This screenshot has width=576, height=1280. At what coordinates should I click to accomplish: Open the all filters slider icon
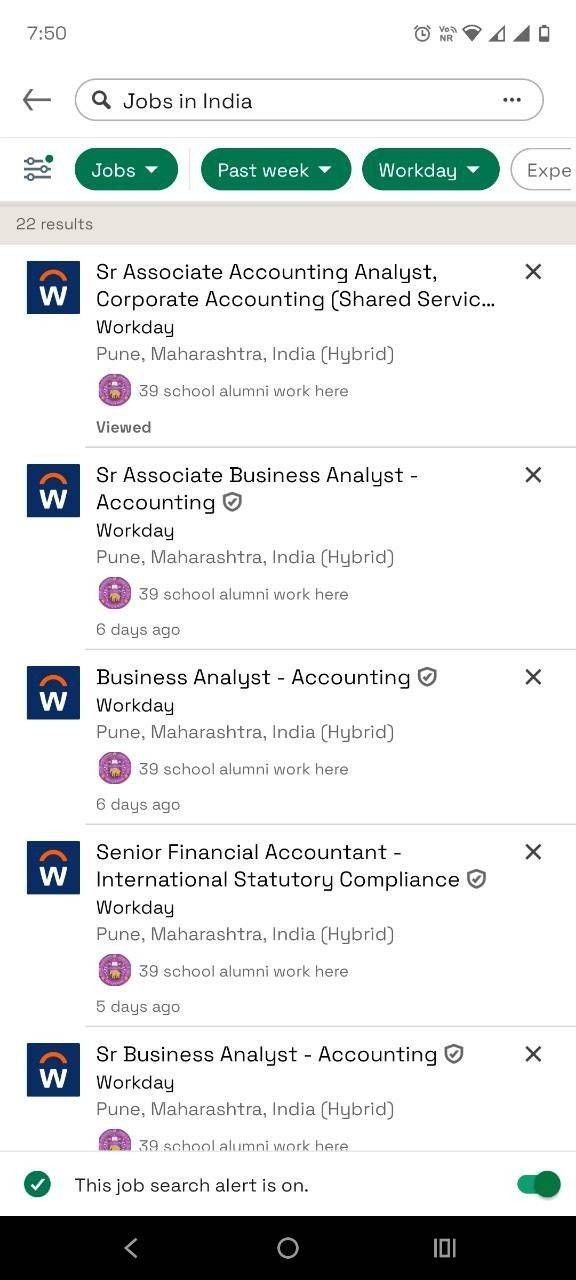[x=38, y=169]
